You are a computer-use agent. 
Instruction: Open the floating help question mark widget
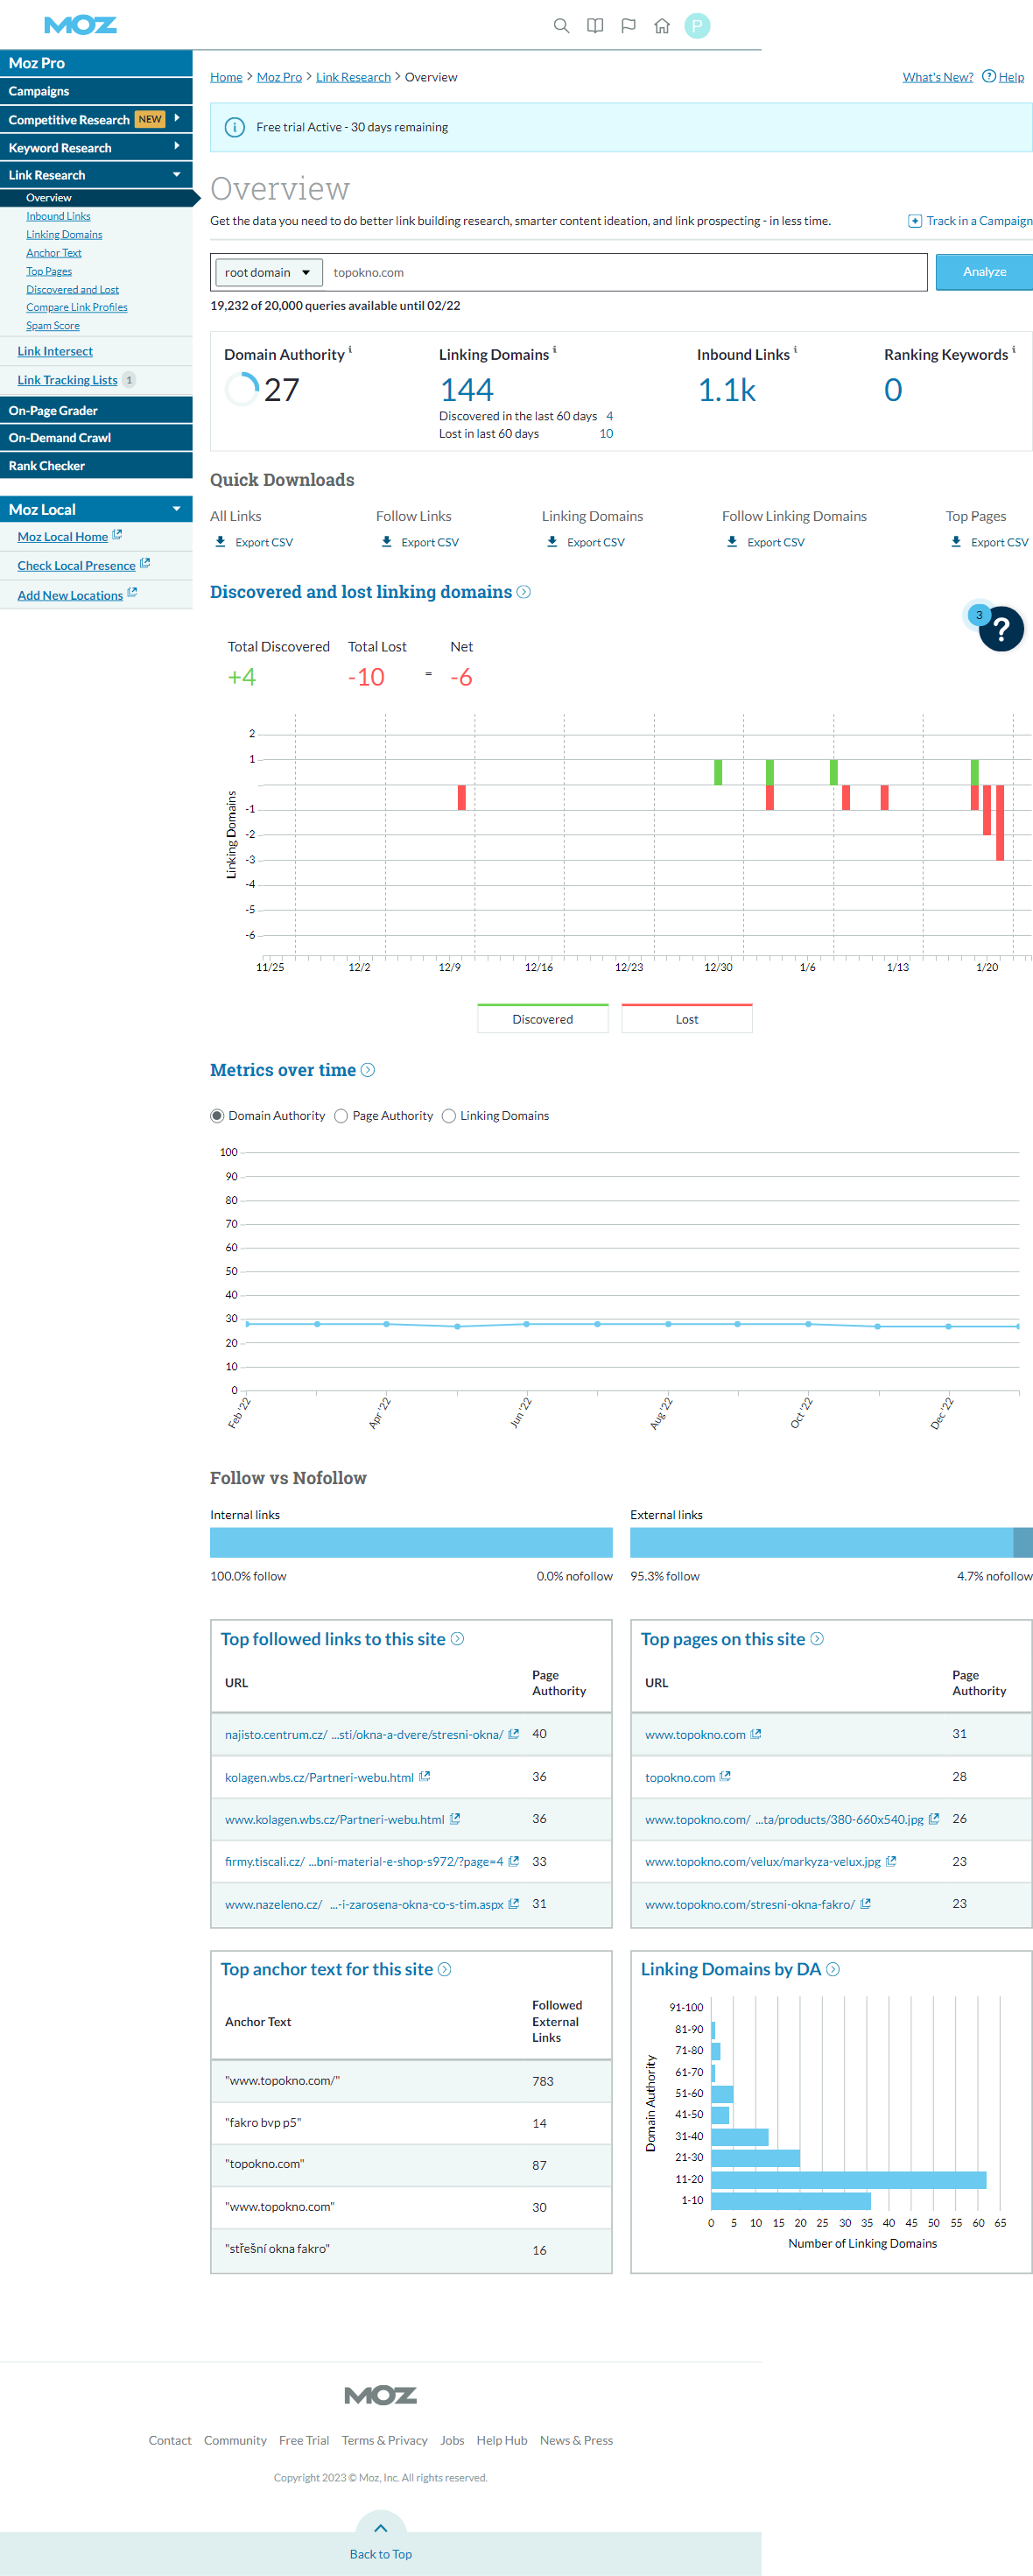point(1000,630)
